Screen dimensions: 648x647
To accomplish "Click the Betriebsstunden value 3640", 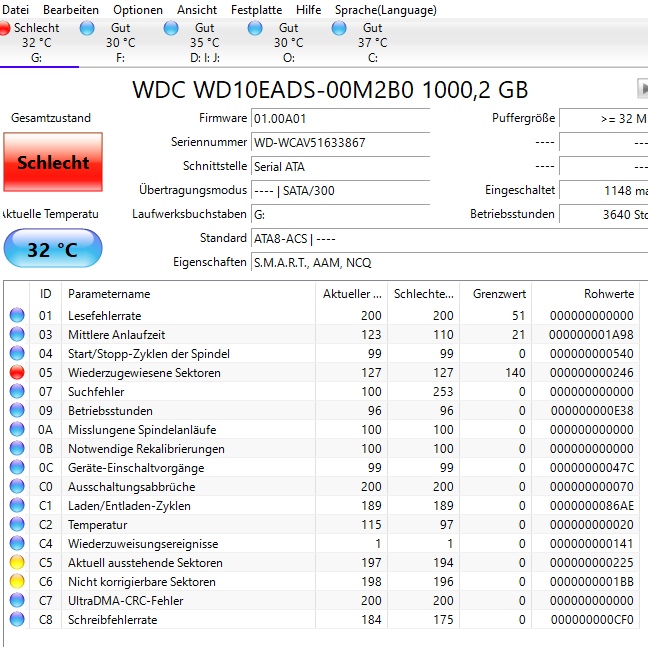I will click(603, 214).
